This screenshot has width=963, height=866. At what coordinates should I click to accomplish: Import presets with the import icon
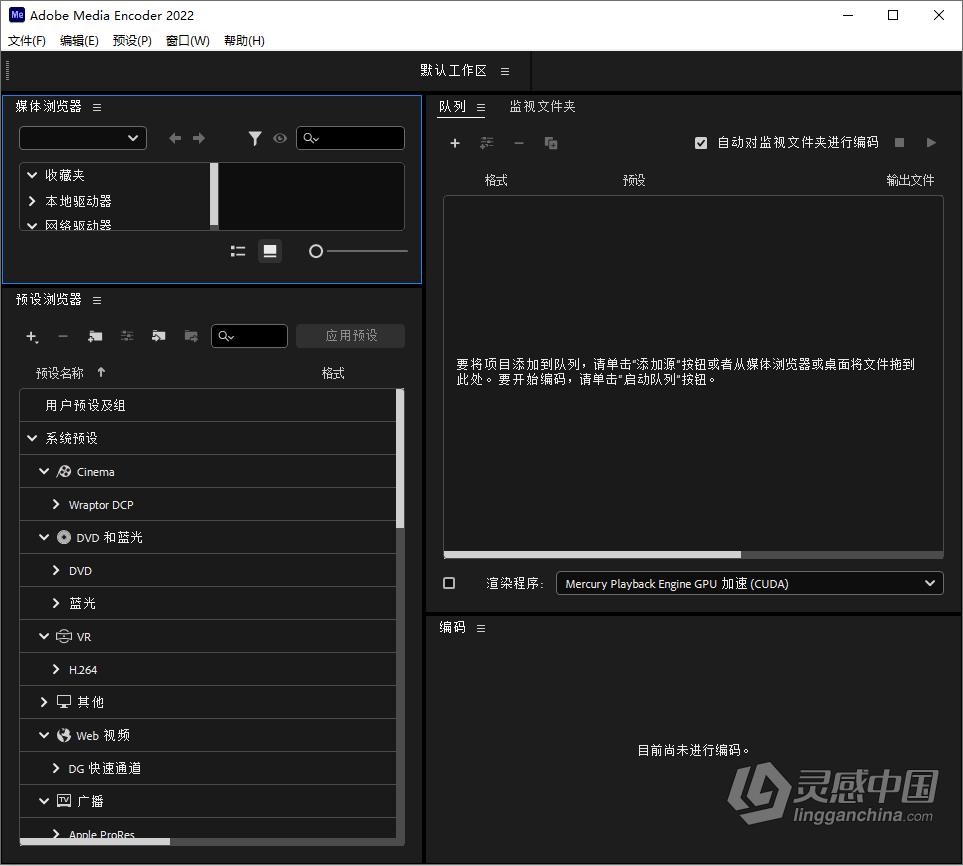pyautogui.click(x=159, y=336)
